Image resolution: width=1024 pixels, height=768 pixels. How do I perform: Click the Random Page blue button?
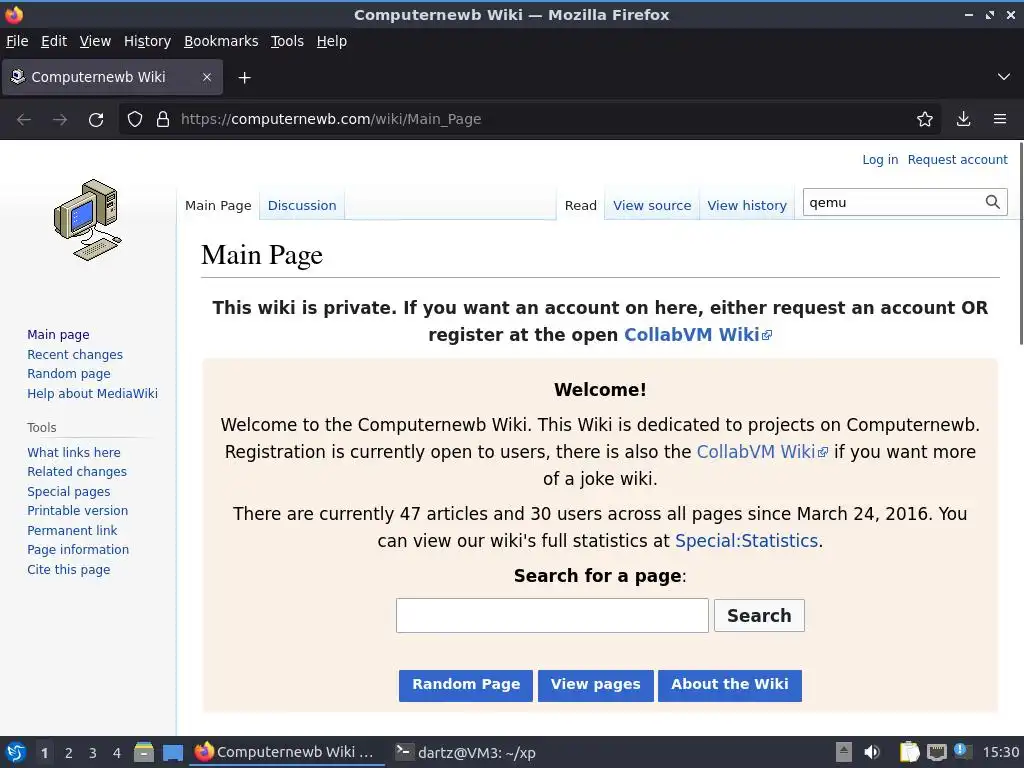pos(466,685)
